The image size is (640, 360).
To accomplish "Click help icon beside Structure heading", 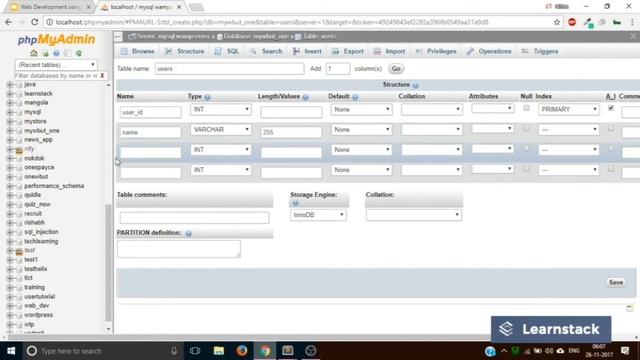I will (416, 85).
